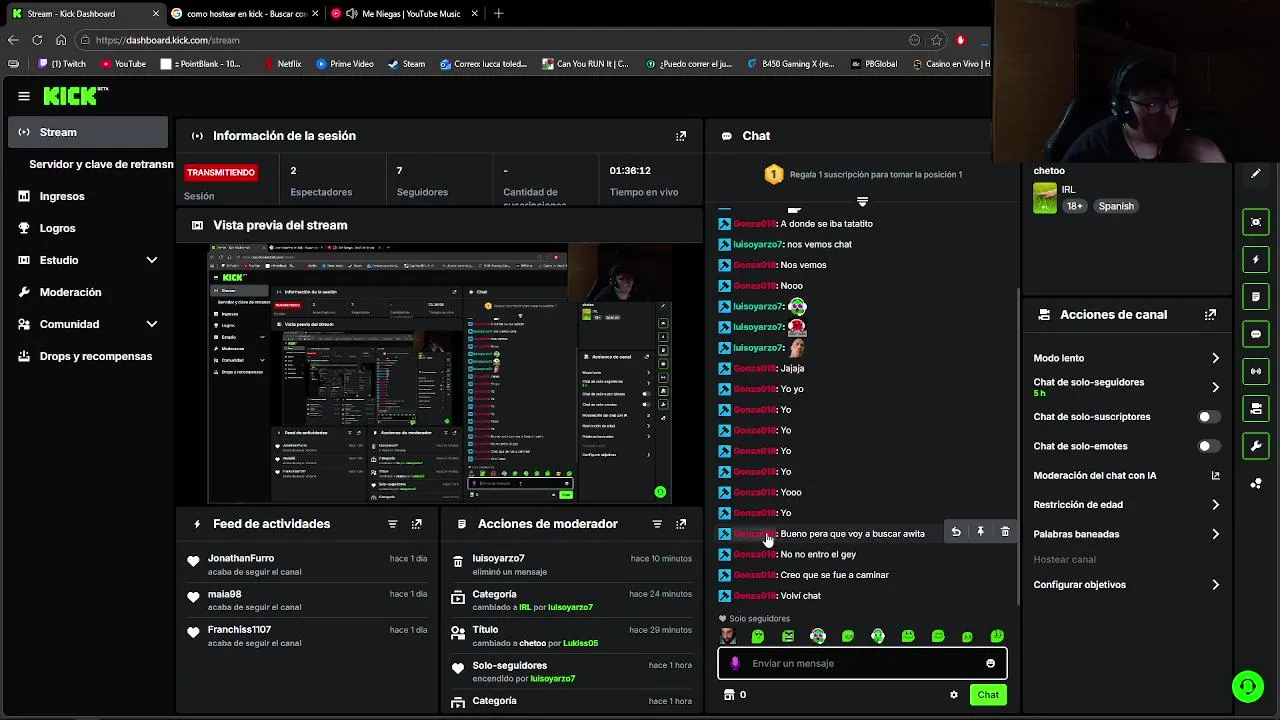
Task: Pop out the Información de la sesión panel
Action: (x=681, y=136)
